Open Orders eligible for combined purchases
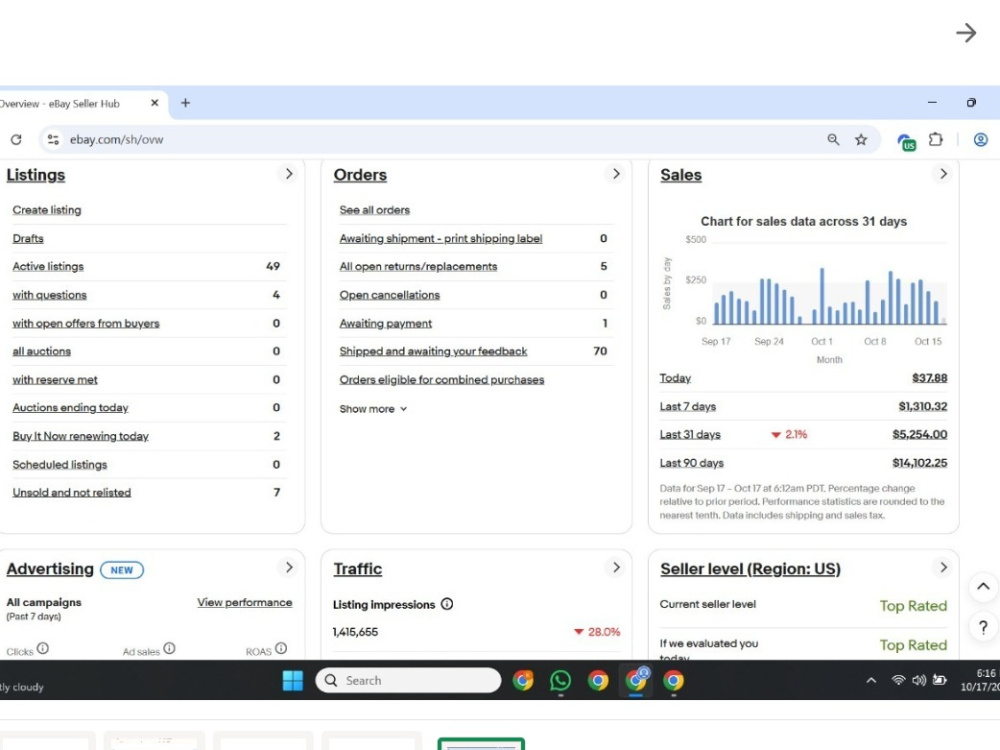This screenshot has width=1000, height=750. pyautogui.click(x=441, y=379)
